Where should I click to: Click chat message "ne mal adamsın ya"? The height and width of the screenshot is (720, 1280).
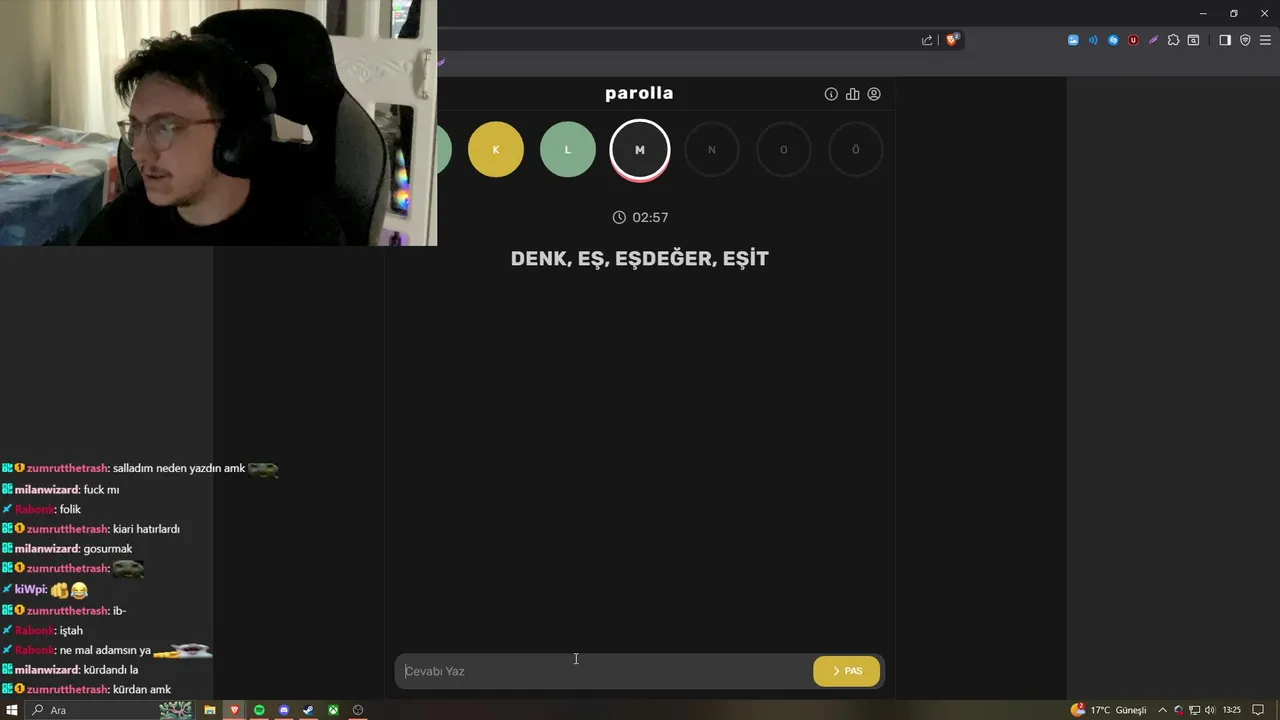(105, 650)
